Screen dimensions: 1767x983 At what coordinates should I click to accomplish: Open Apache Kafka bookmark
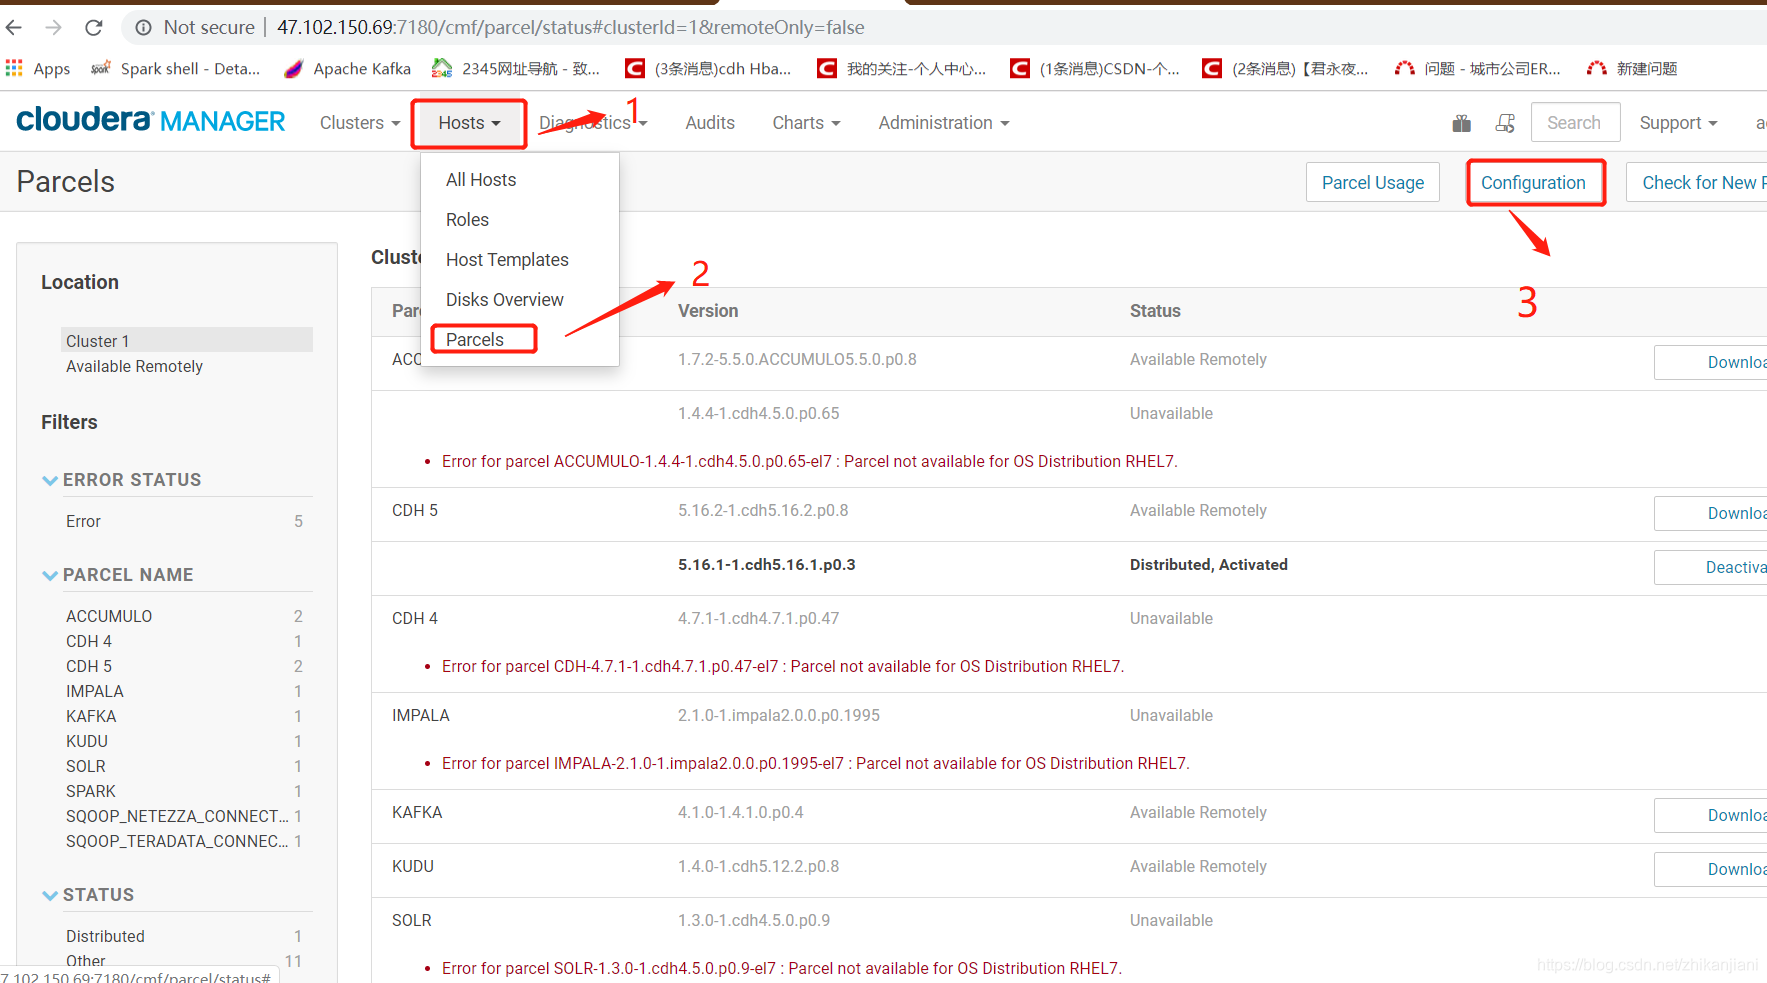348,68
